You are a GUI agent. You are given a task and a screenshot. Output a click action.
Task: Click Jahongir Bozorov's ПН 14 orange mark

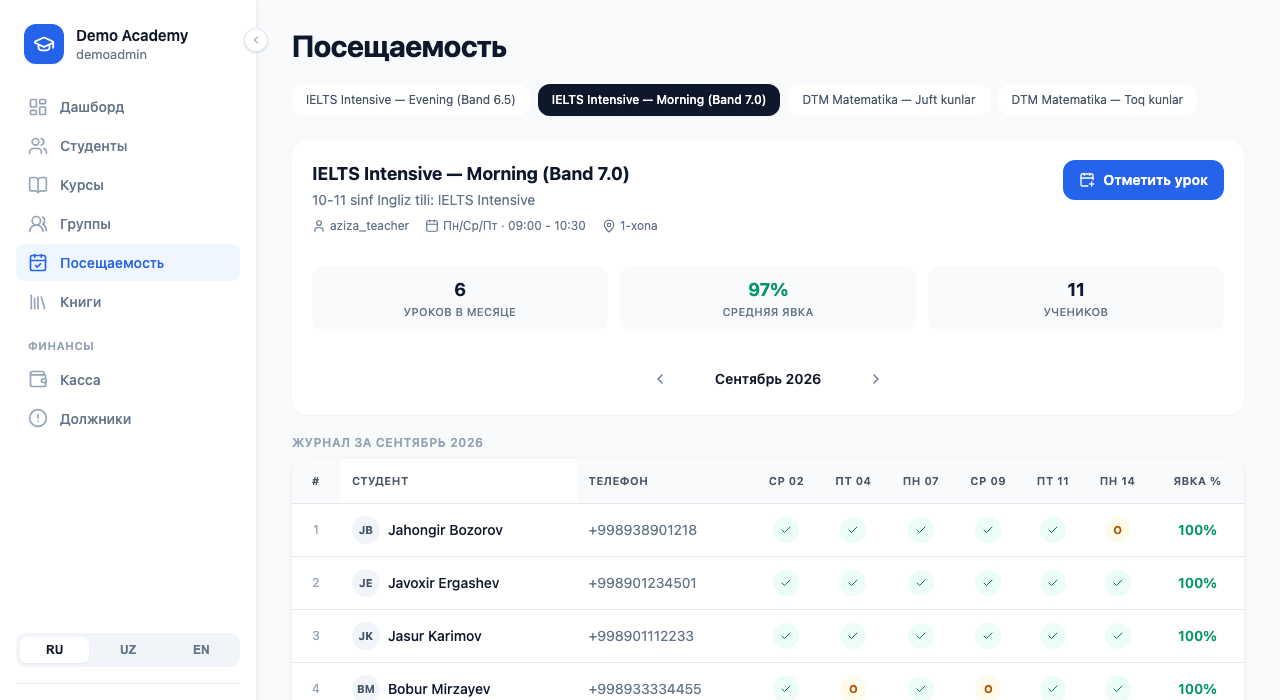1117,530
